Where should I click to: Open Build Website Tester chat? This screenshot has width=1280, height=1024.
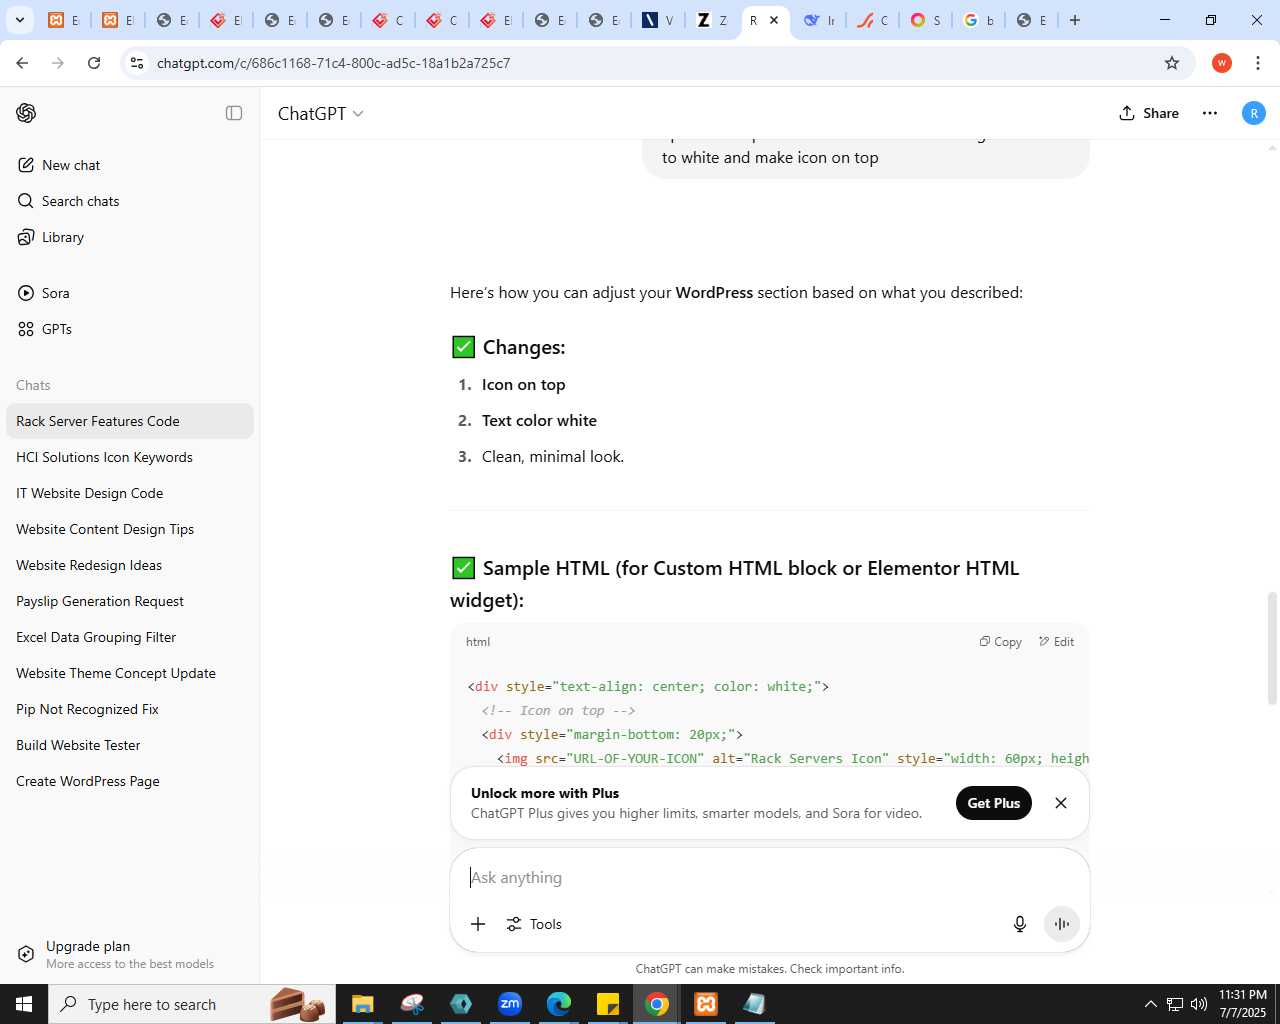(x=130, y=745)
